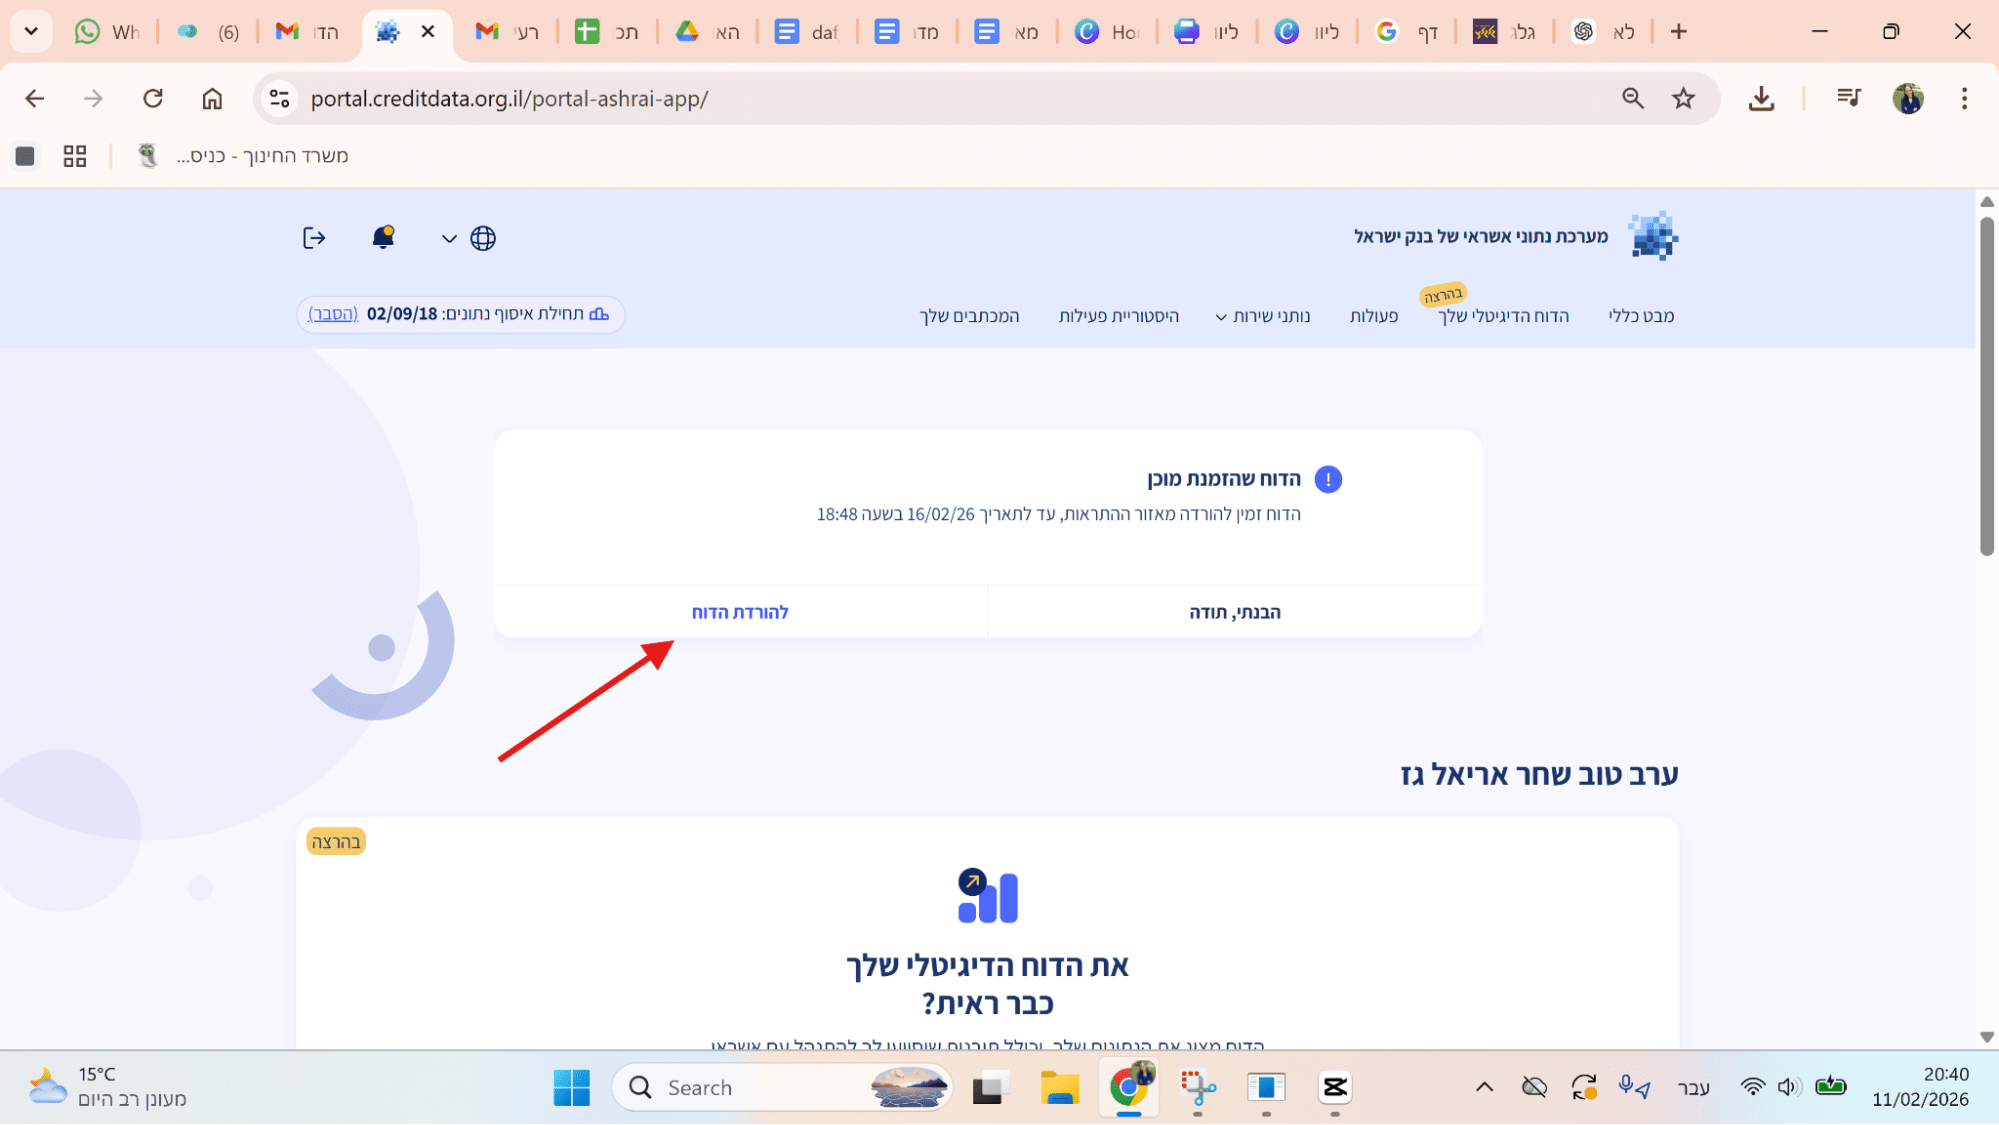
Task: Open the media control icon in Chrome toolbar
Action: click(1848, 98)
